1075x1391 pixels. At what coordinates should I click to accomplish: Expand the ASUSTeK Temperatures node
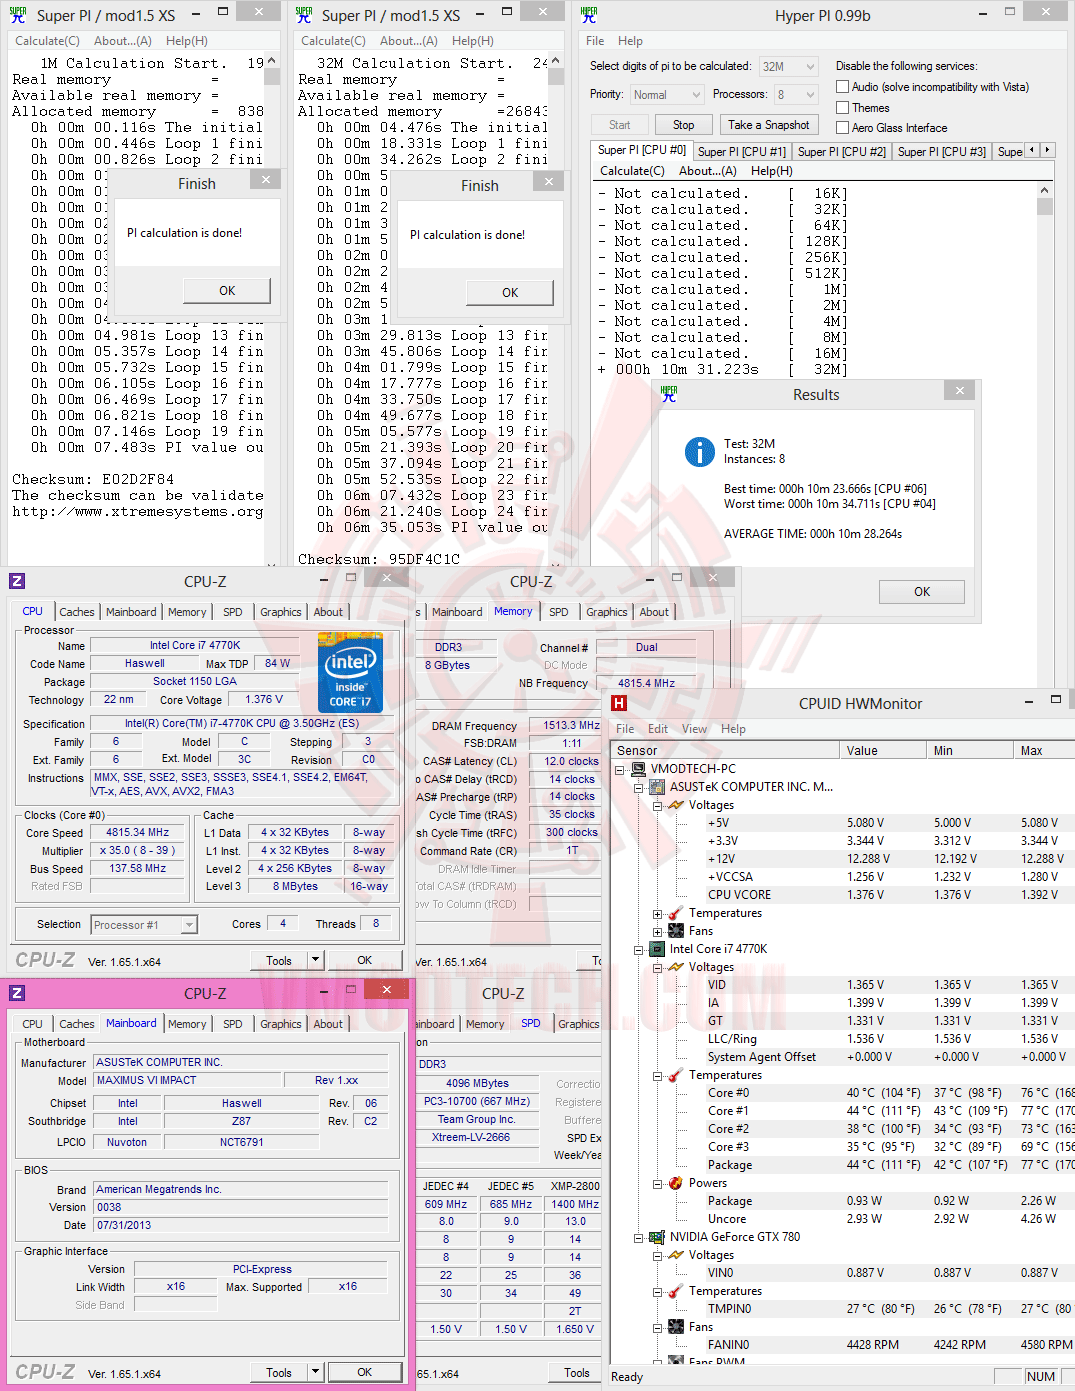[657, 913]
